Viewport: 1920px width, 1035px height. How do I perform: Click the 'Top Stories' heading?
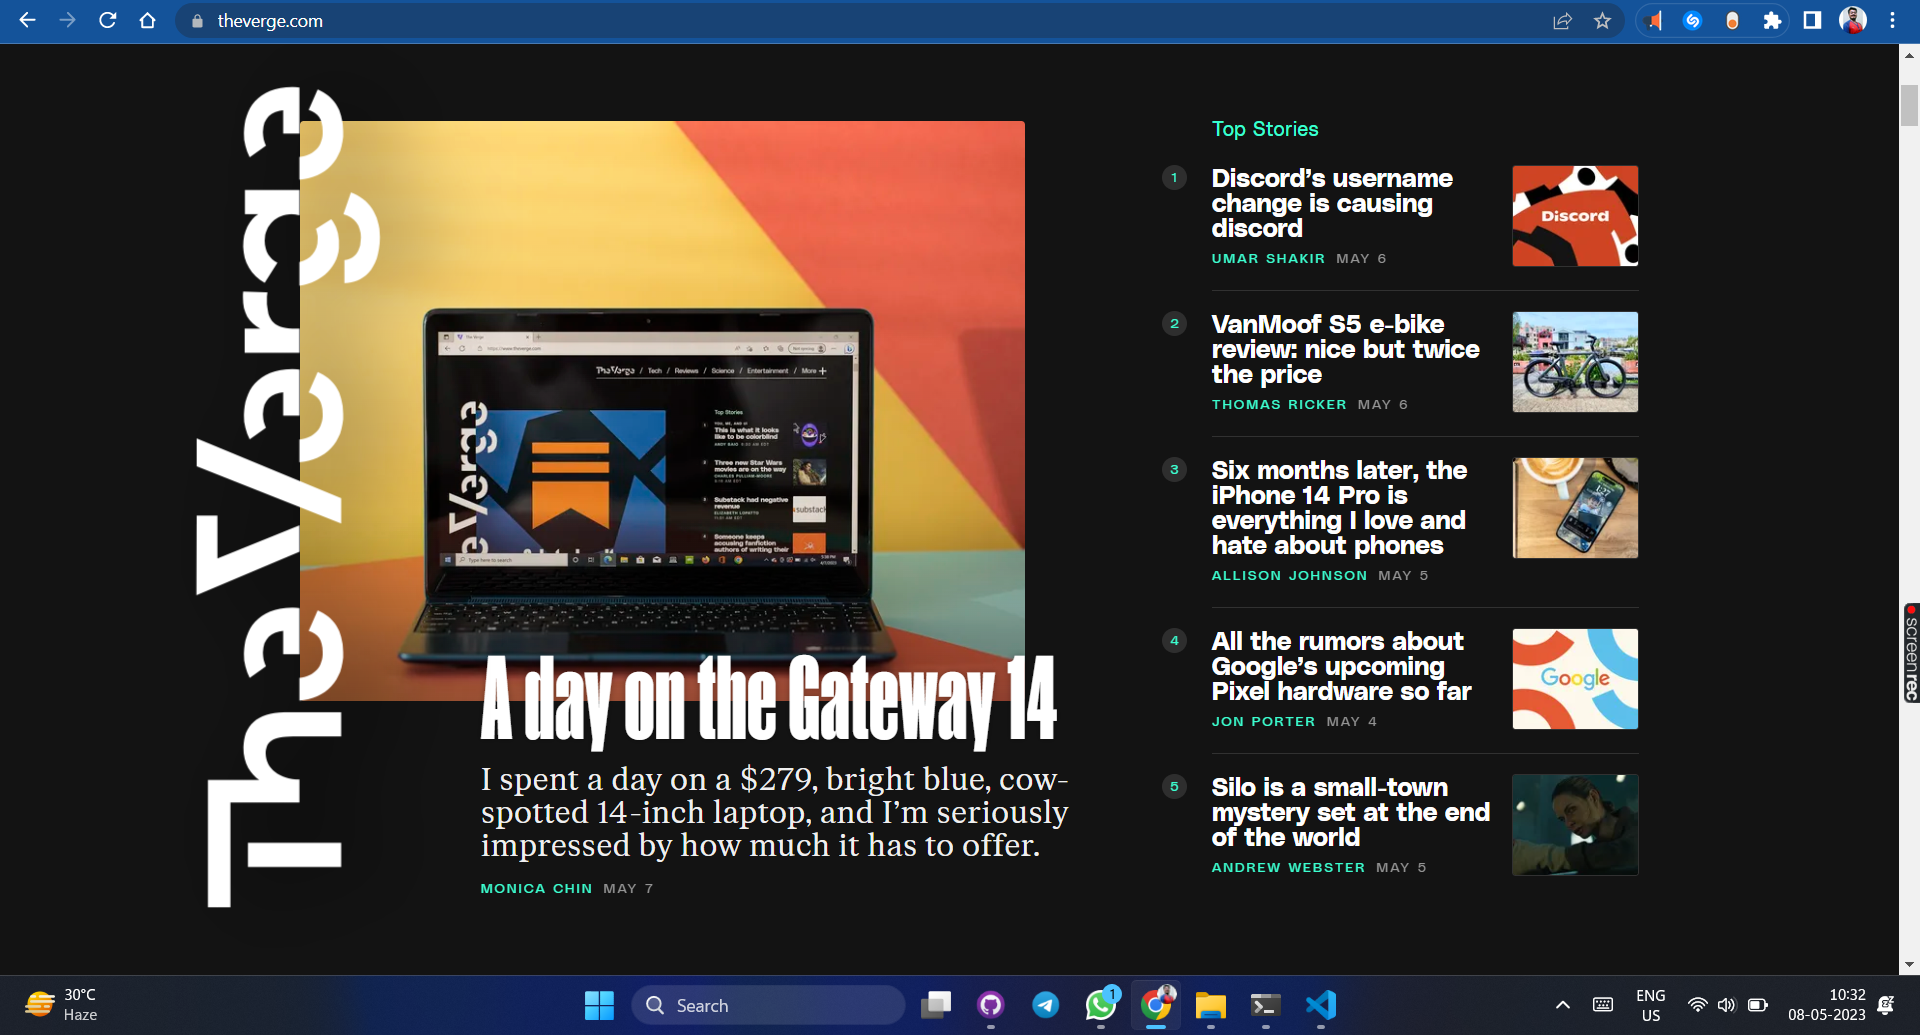[x=1265, y=129]
